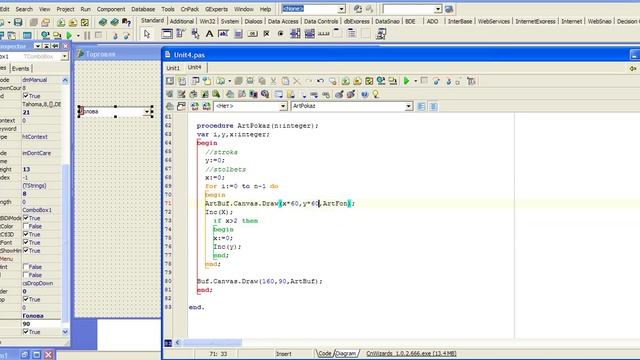Click the lightbulb icon in CnPack toolbar
The height and width of the screenshot is (360, 640).
[x=376, y=94]
